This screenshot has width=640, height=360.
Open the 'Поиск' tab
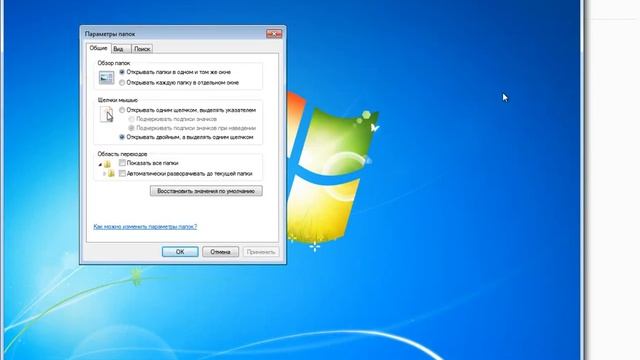click(x=142, y=49)
